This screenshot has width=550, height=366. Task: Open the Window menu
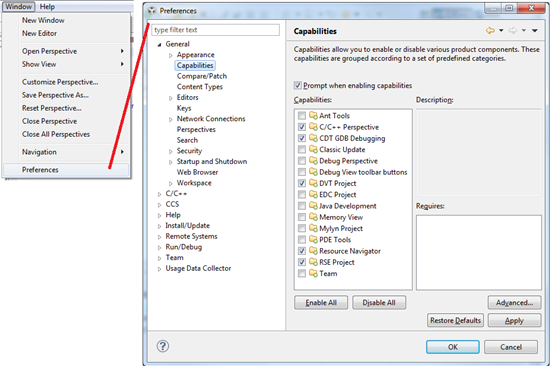tap(19, 6)
